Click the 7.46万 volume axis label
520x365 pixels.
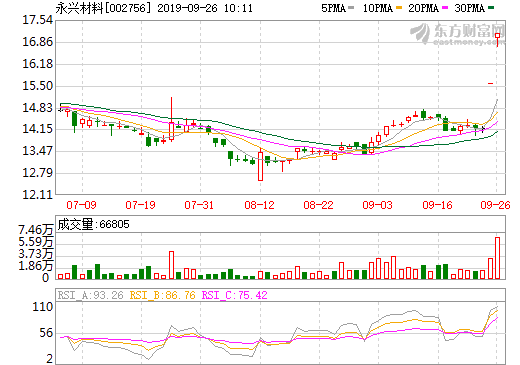(x=36, y=230)
